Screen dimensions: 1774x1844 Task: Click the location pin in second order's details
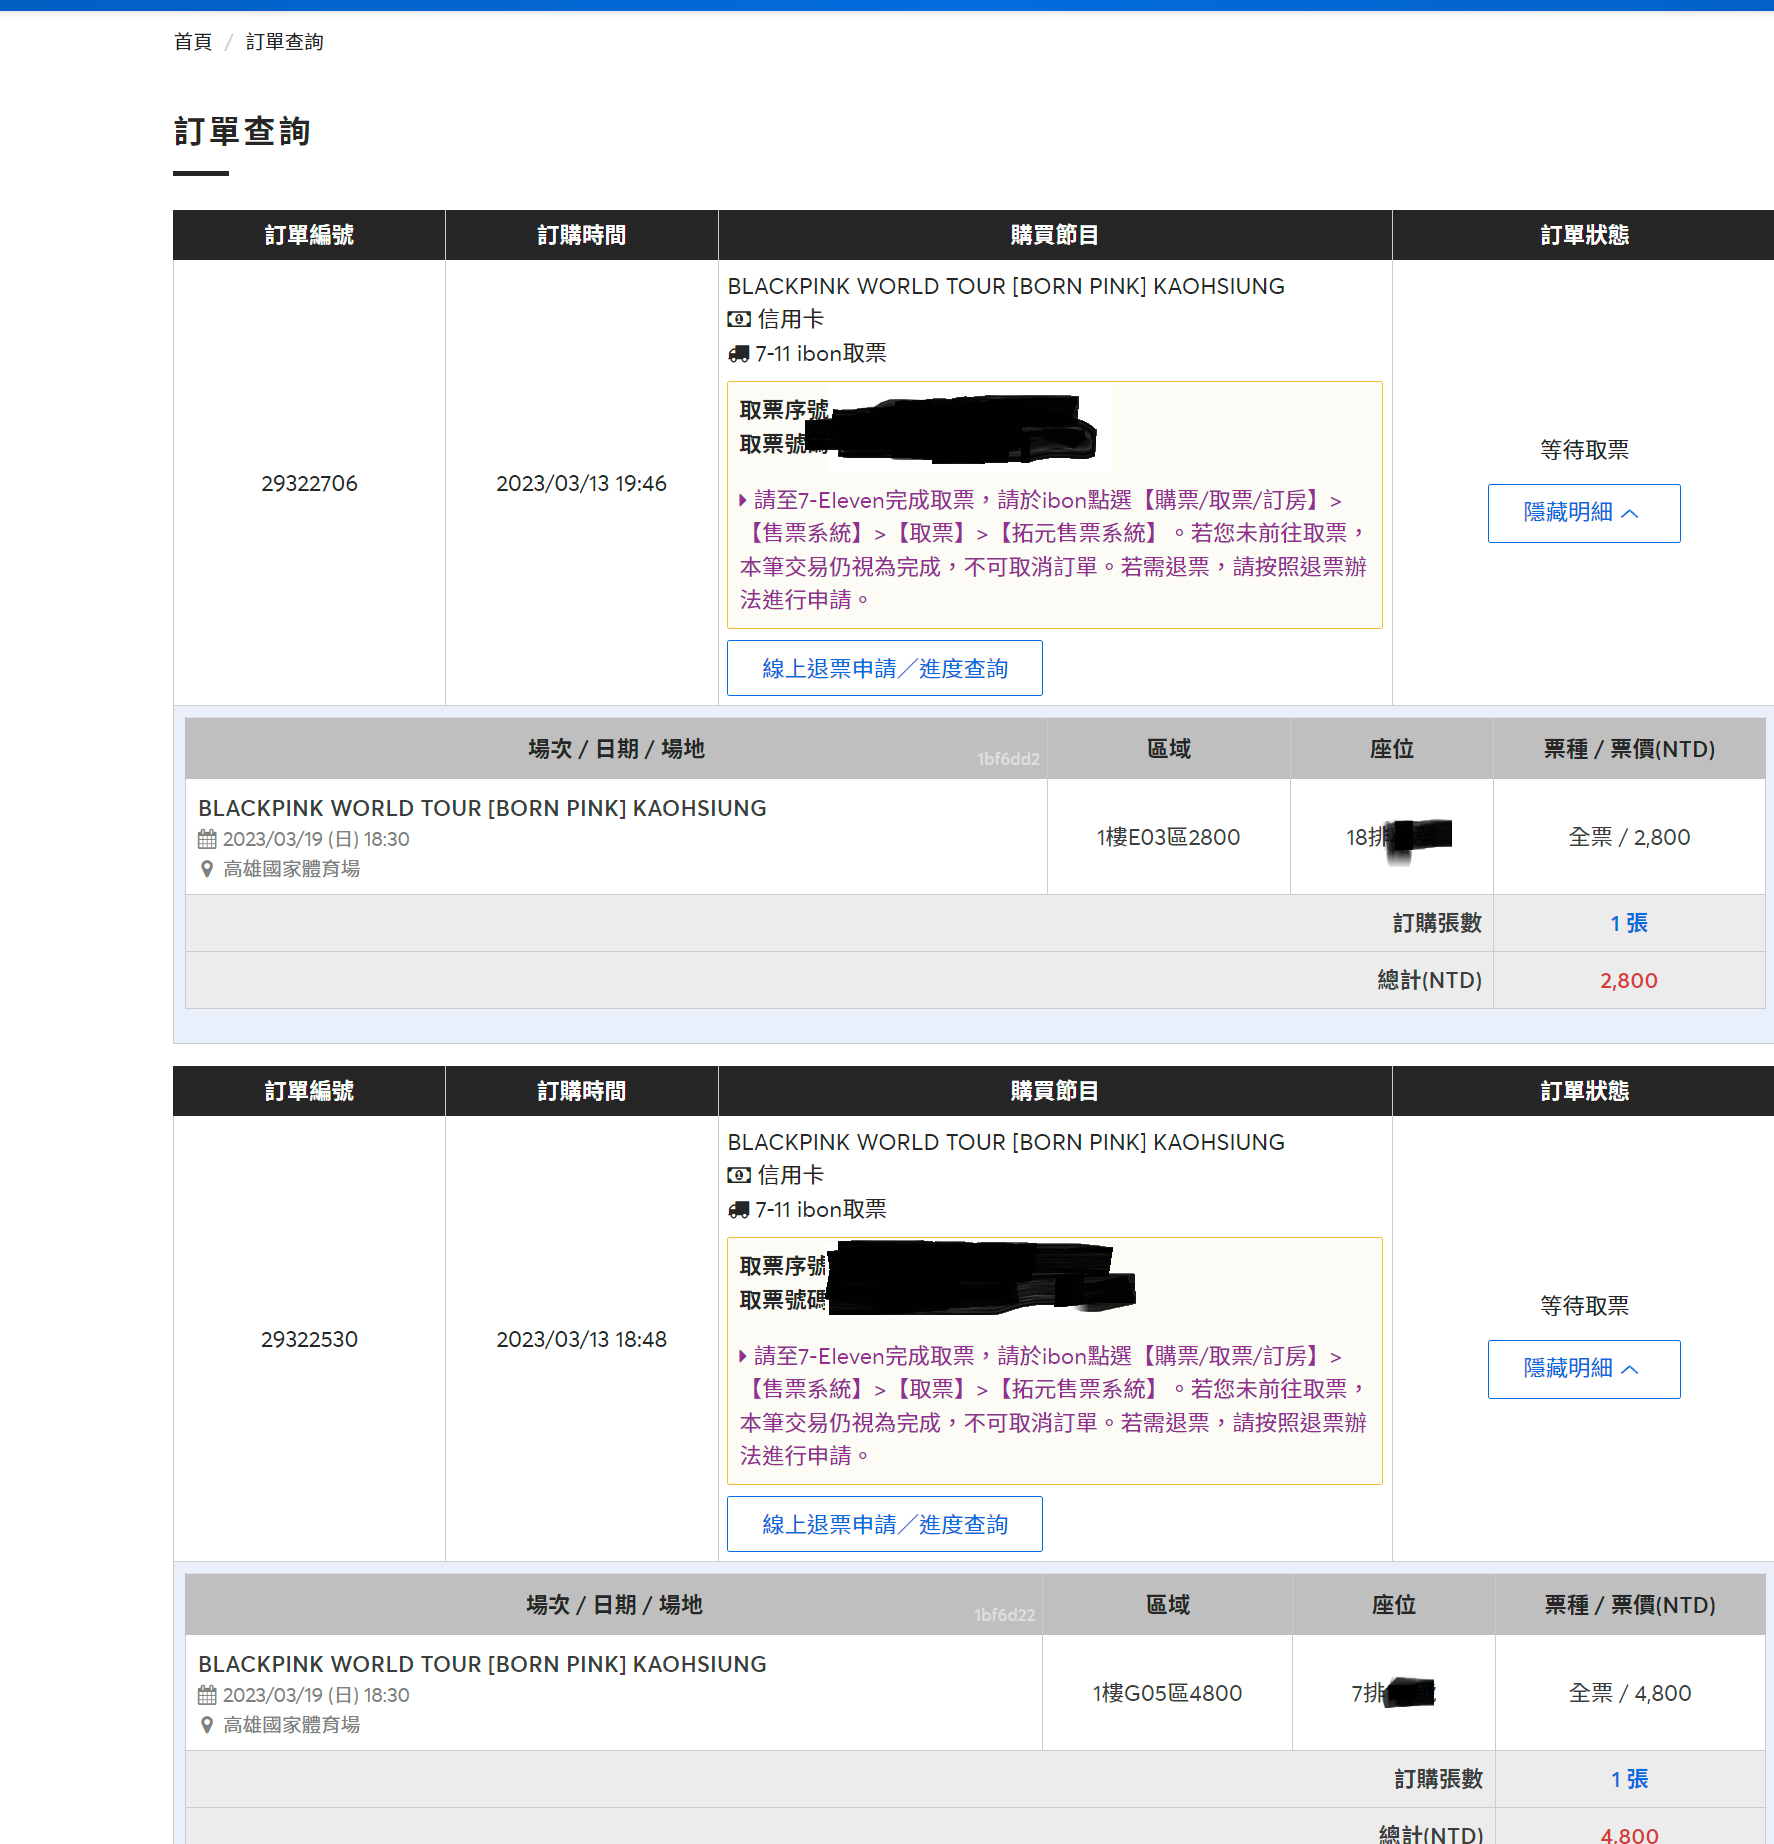[x=207, y=1725]
